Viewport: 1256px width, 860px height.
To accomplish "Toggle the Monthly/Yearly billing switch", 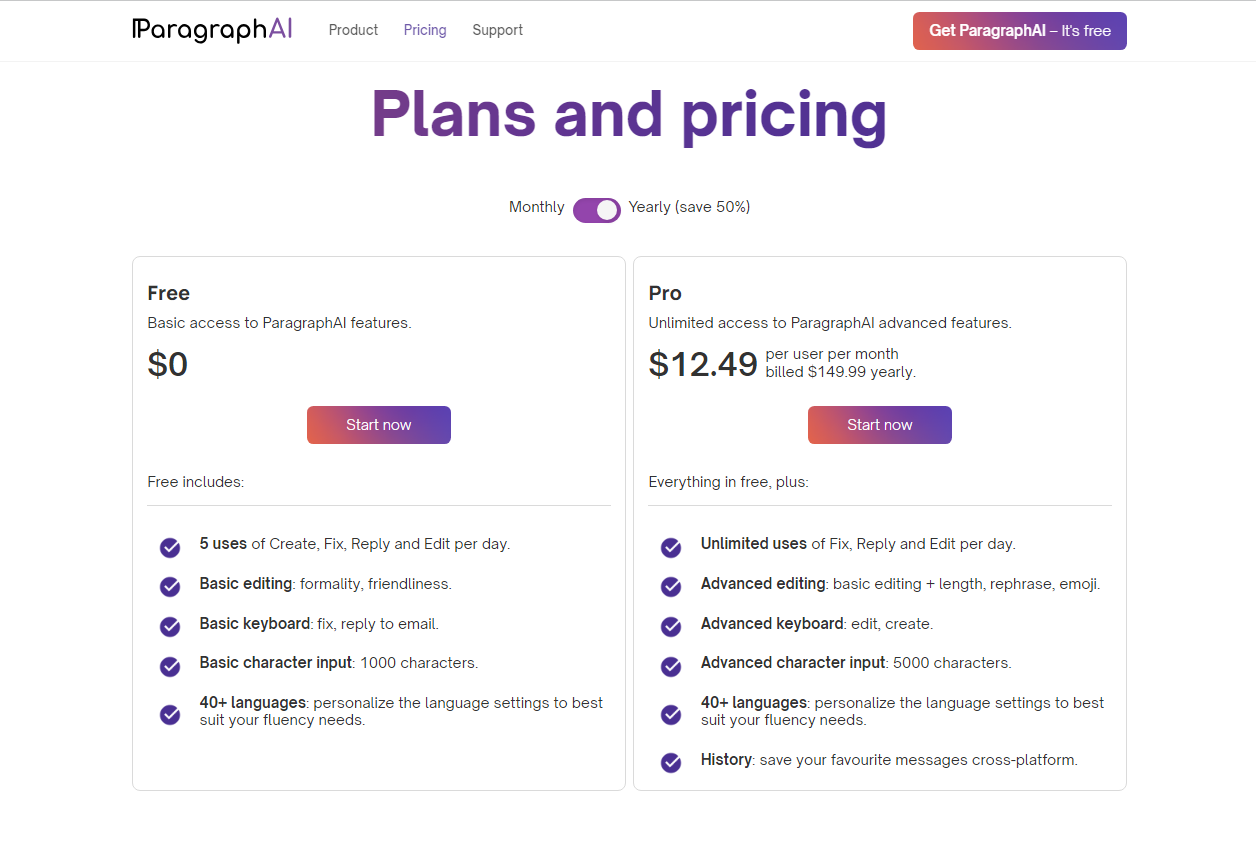I will [x=597, y=210].
